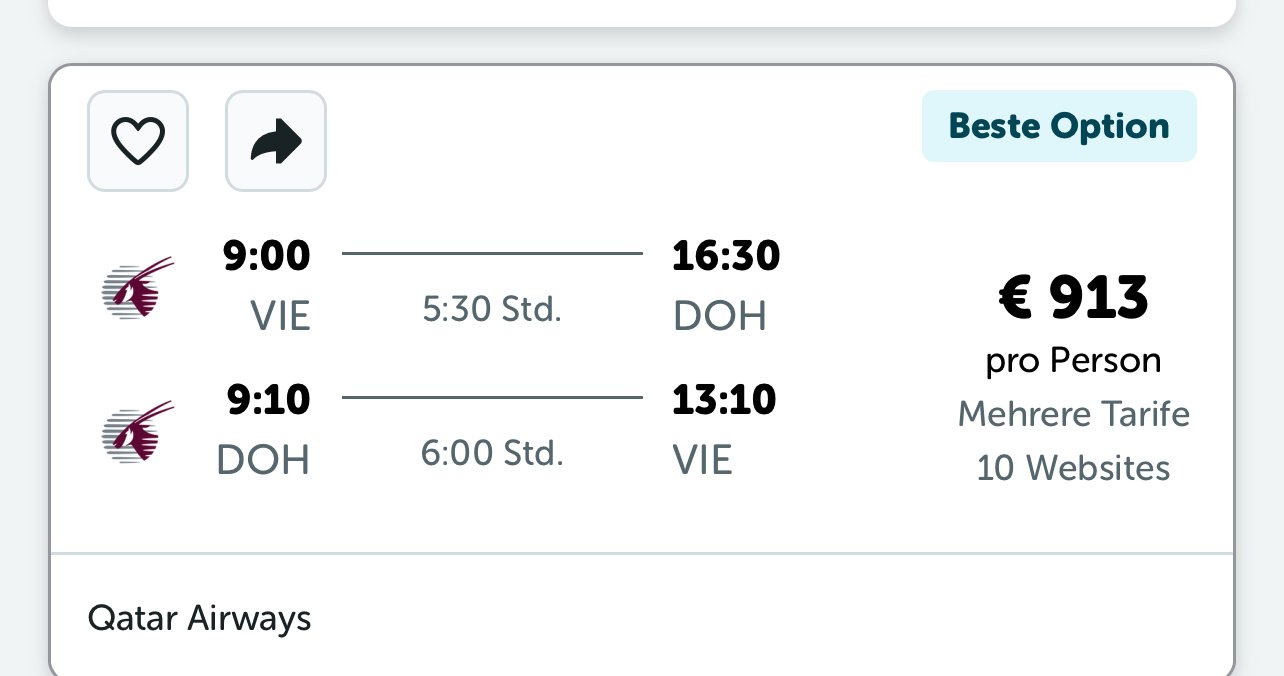This screenshot has width=1284, height=676.
Task: Click the return VIE arrival airport code
Action: click(702, 460)
